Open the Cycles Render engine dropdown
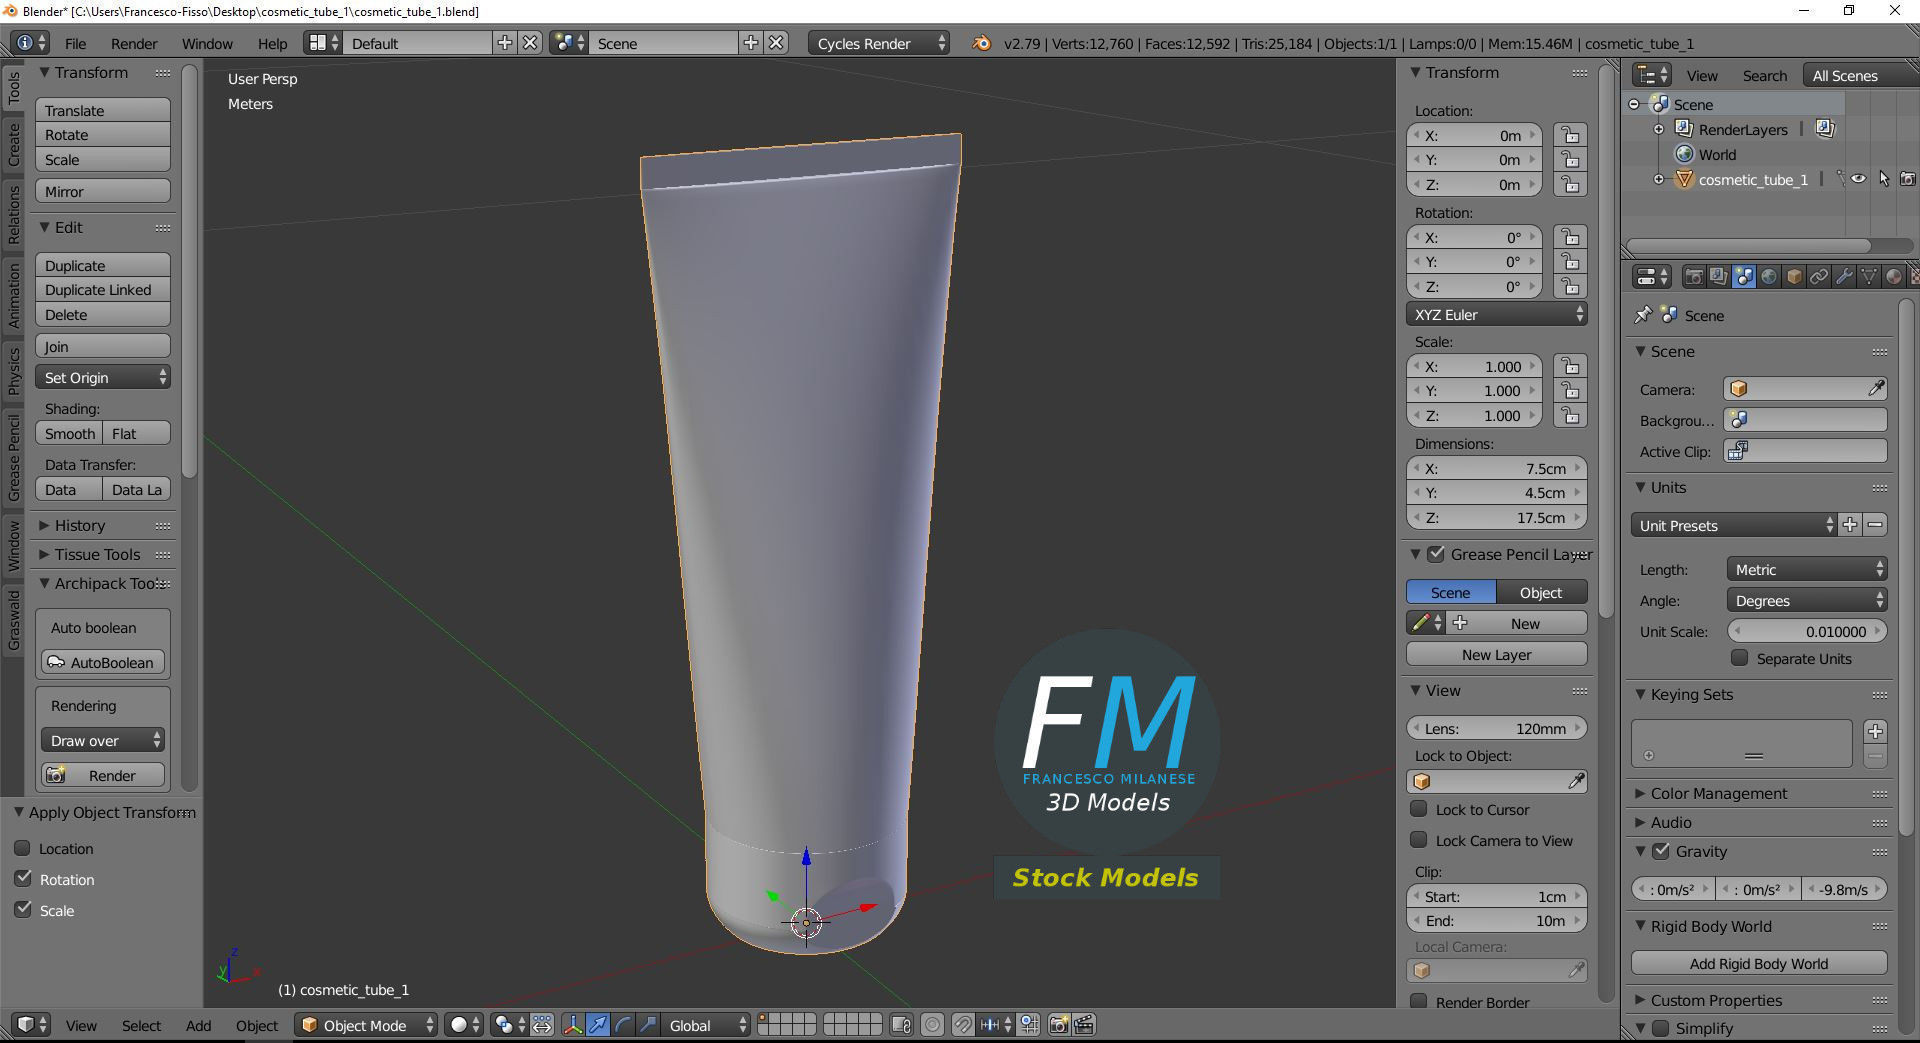Screen dimensions: 1920x1043 [877, 43]
